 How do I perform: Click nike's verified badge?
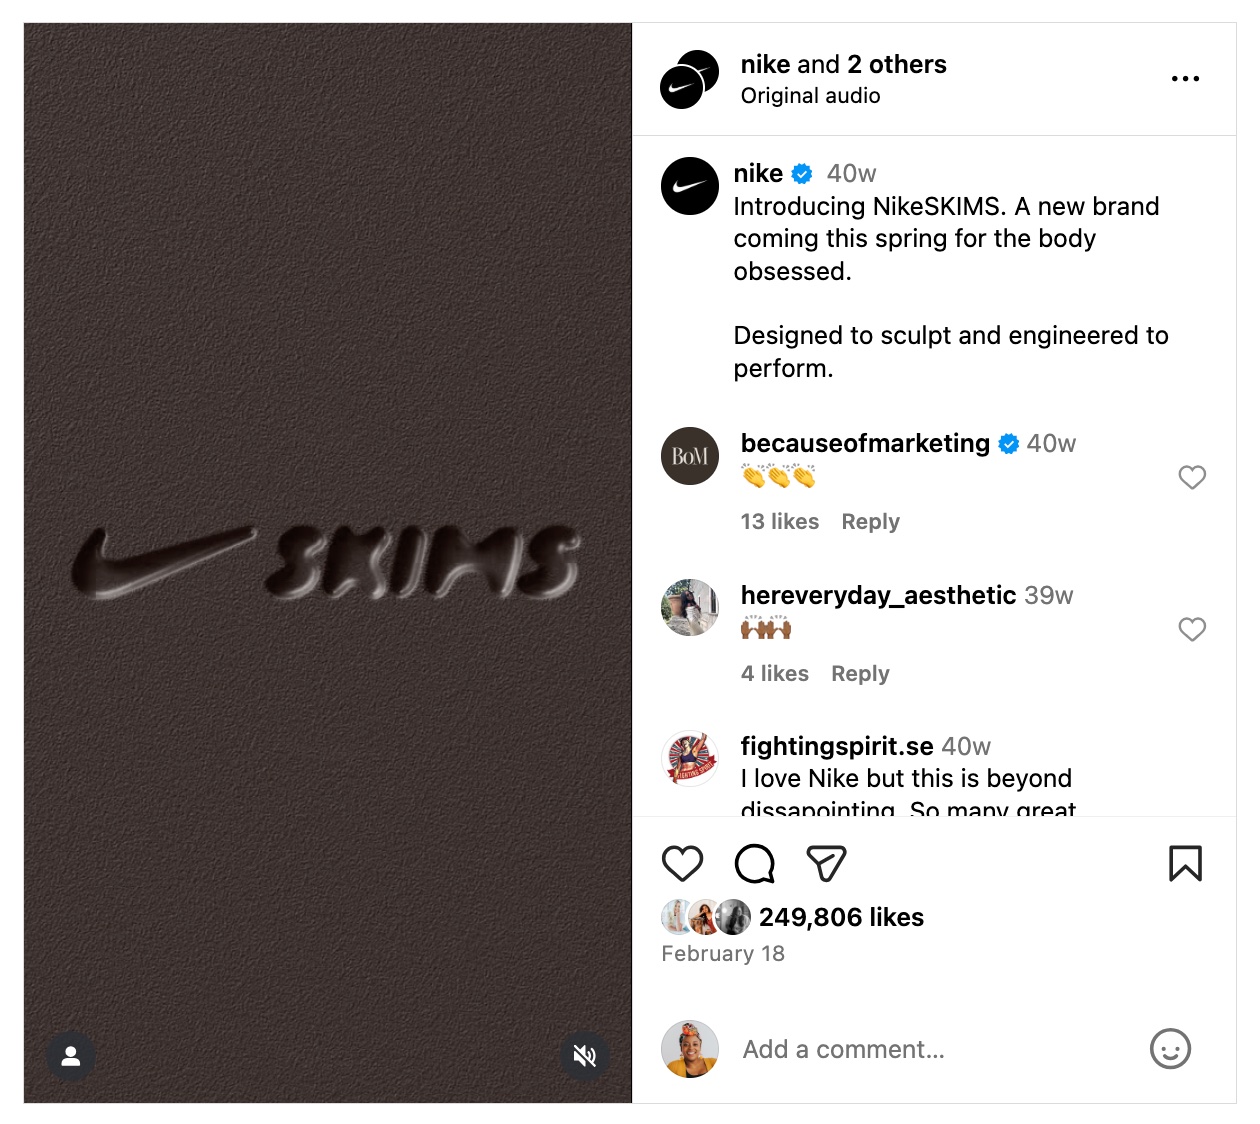(x=800, y=173)
